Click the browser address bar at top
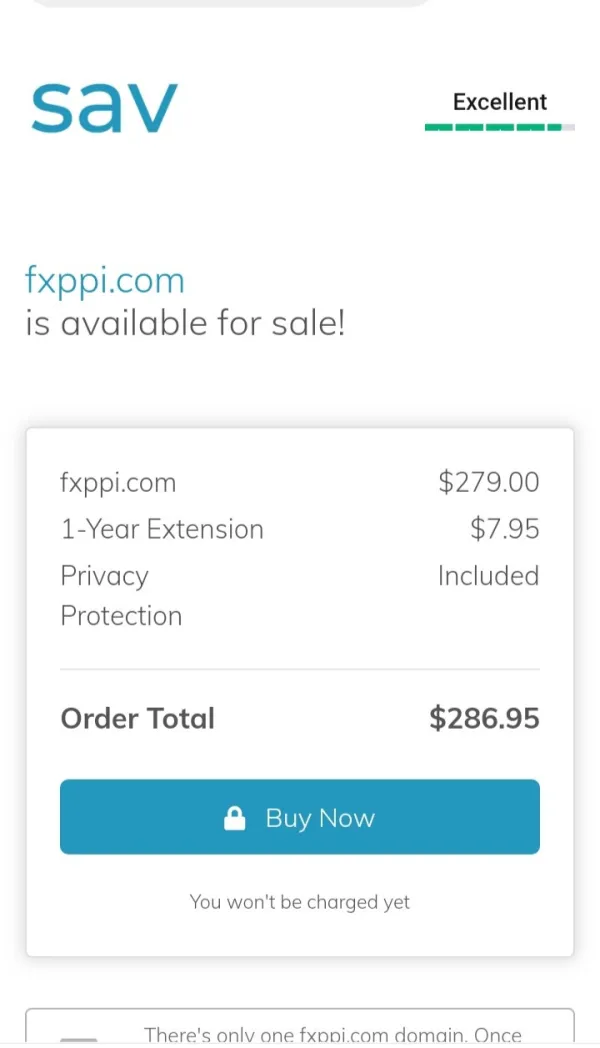 (230, 3)
